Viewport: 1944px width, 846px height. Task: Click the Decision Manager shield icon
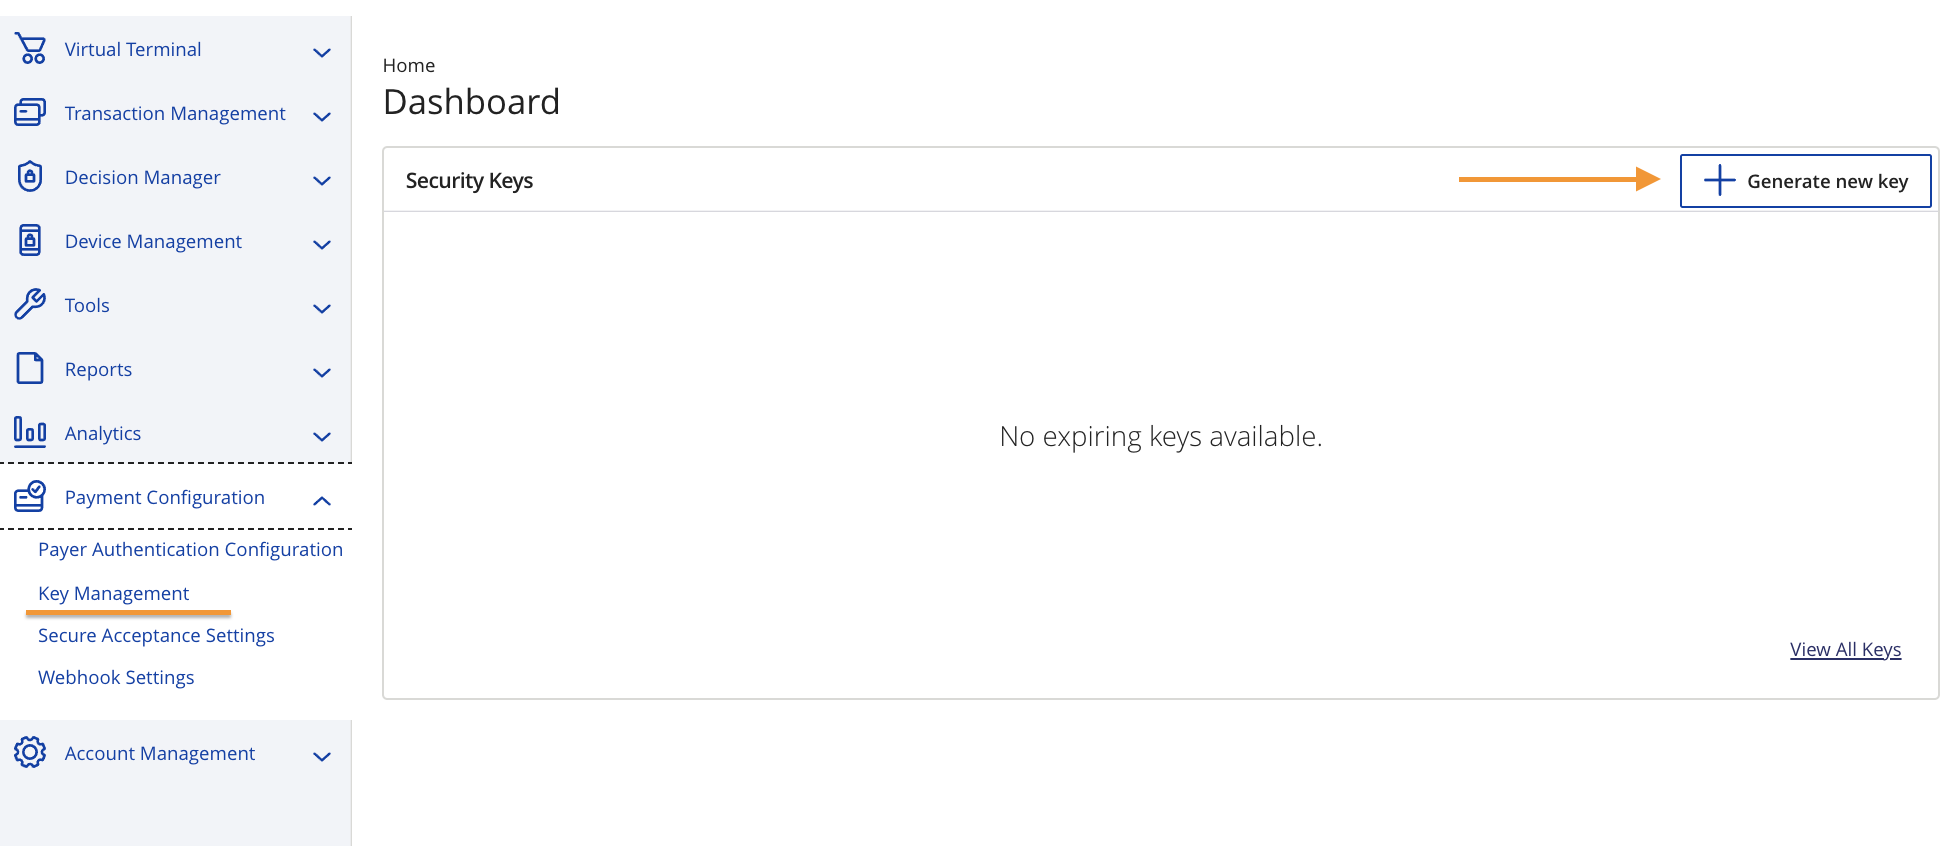point(30,177)
